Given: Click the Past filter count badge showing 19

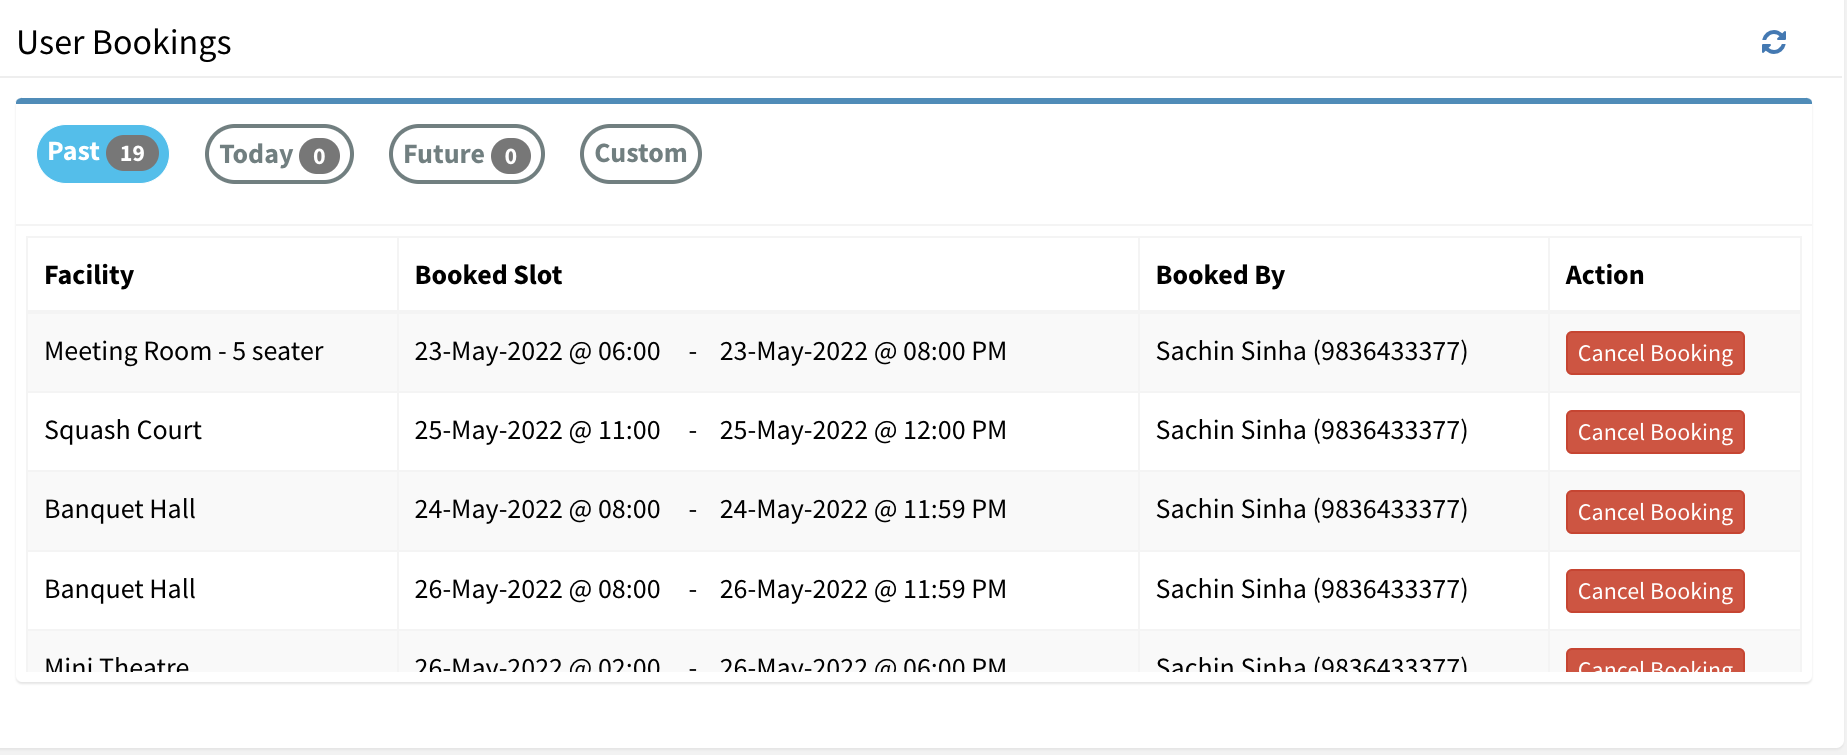Looking at the screenshot, I should [131, 153].
